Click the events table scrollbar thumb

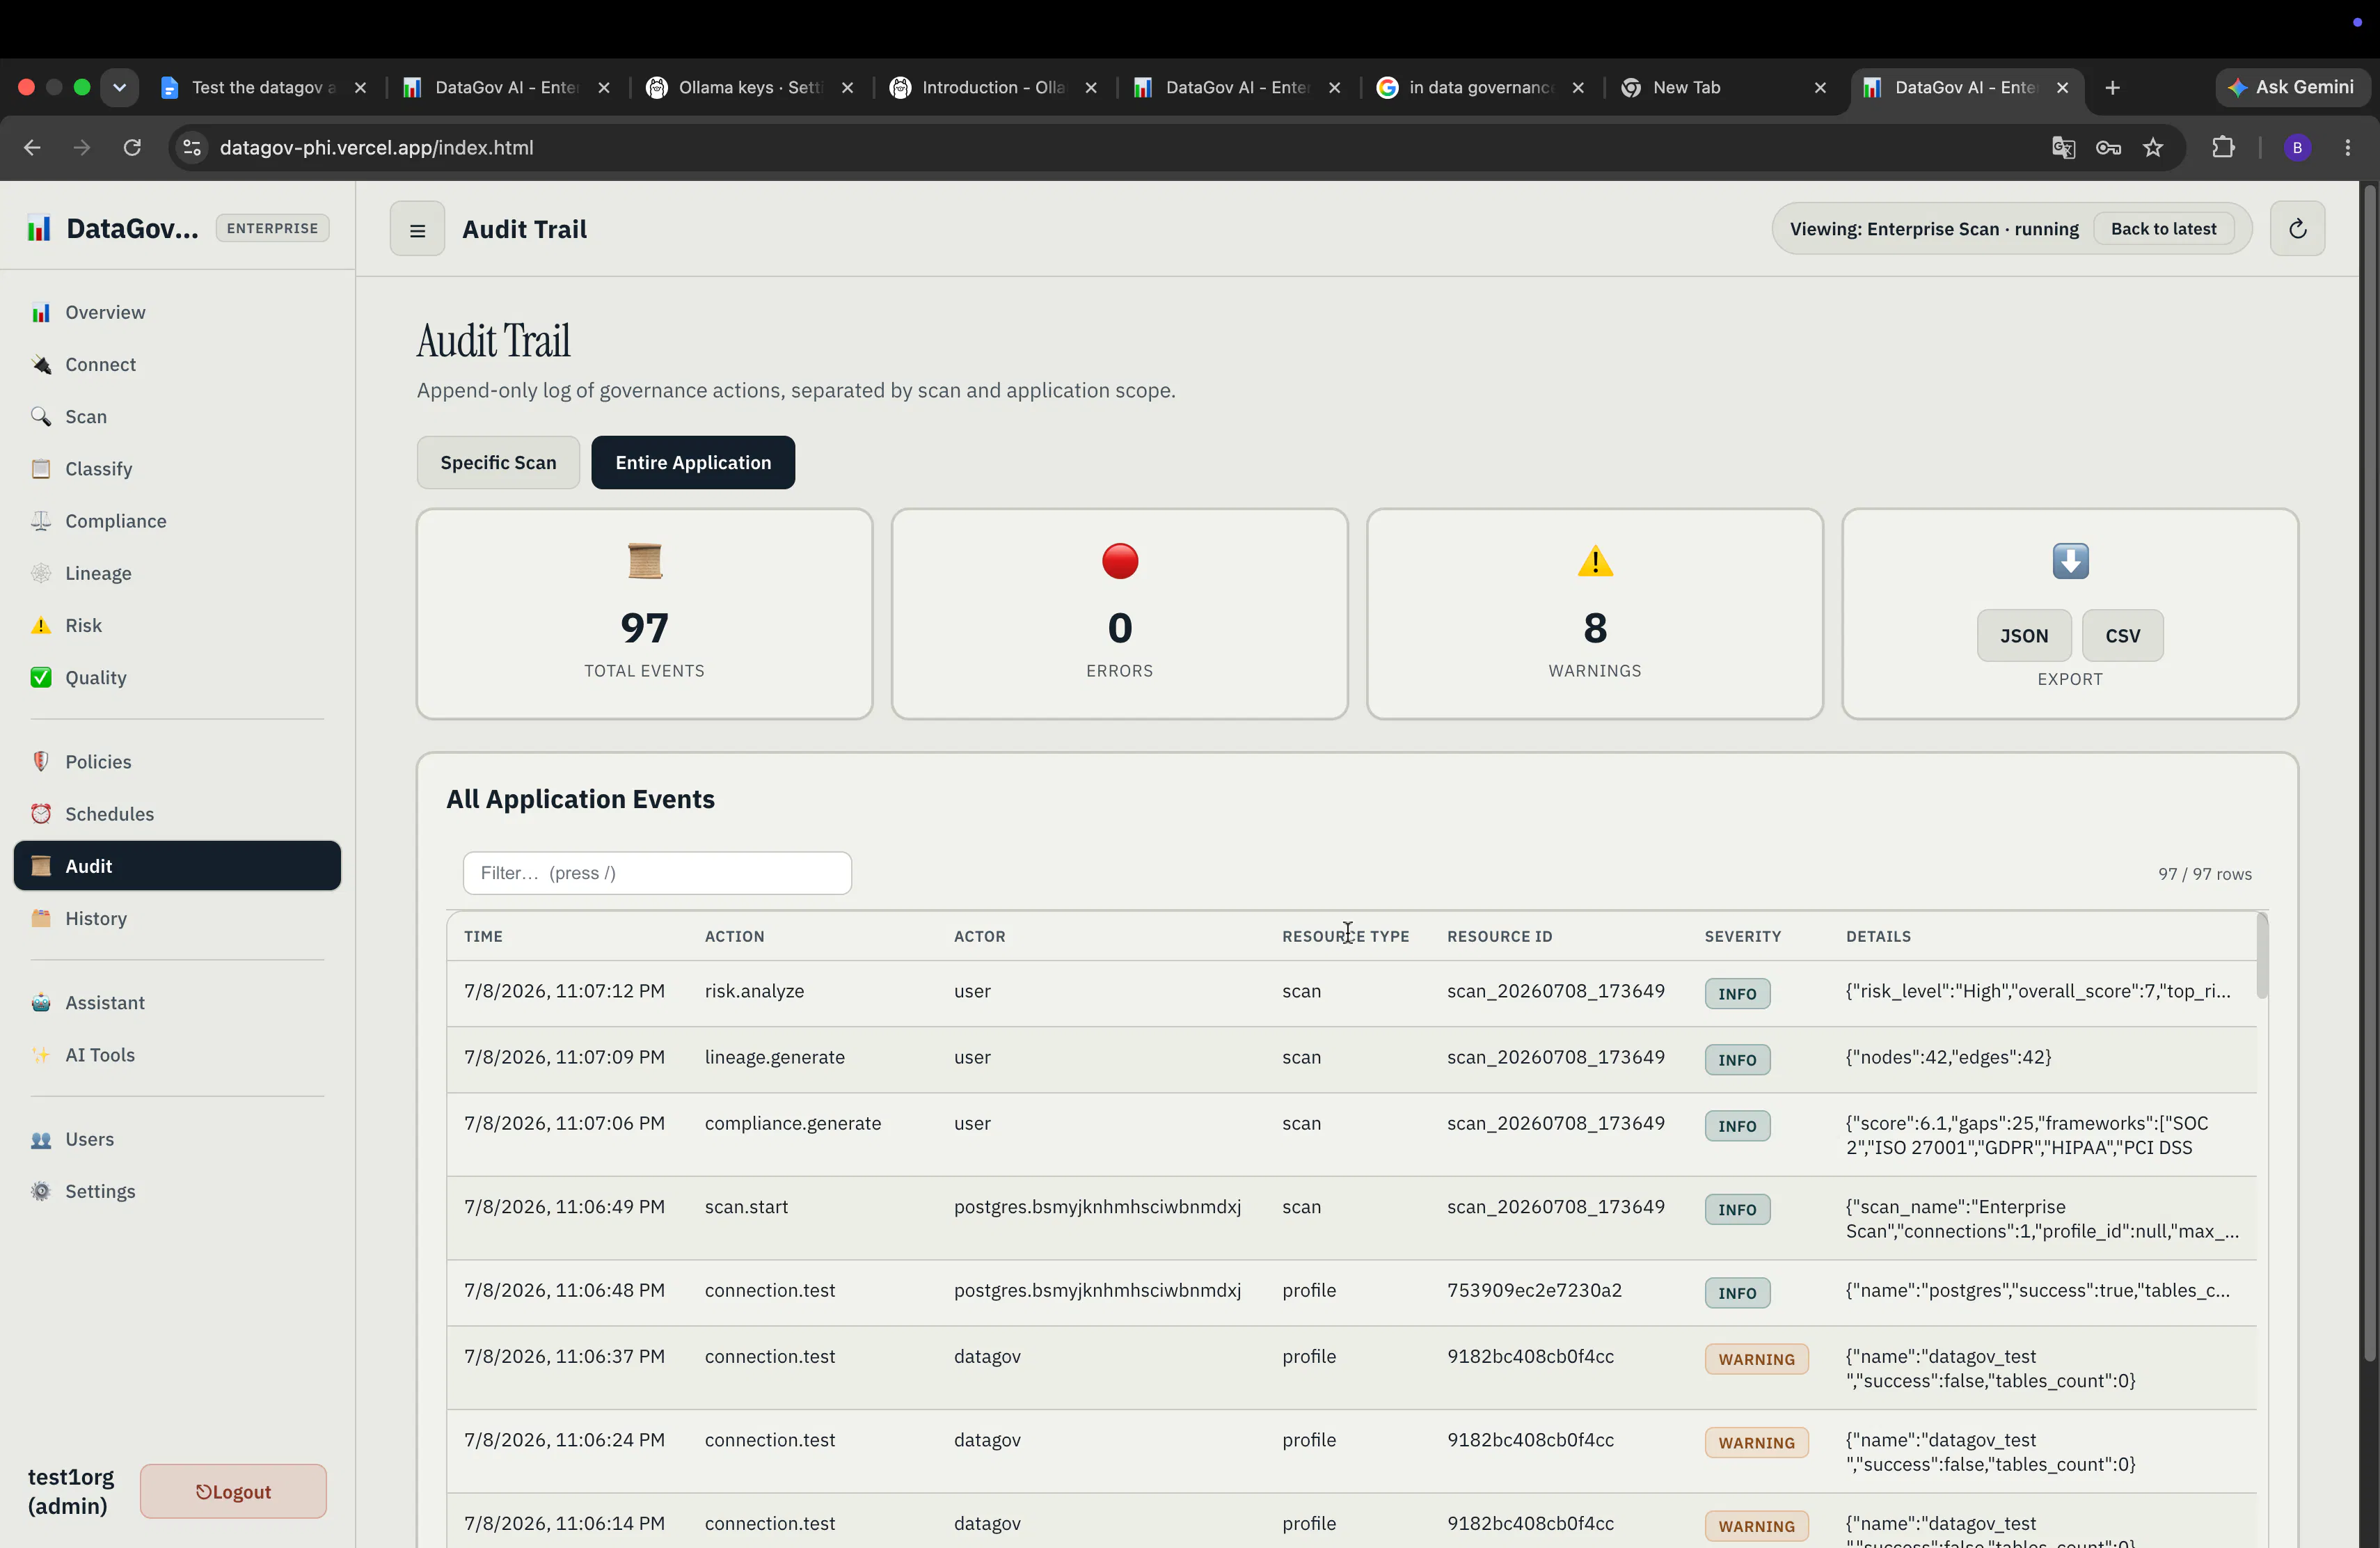tap(2262, 955)
